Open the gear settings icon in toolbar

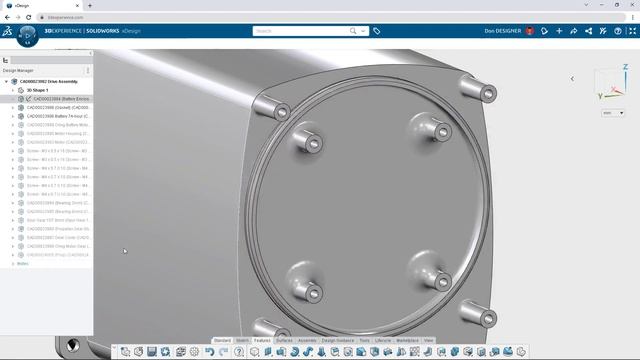[x=194, y=351]
